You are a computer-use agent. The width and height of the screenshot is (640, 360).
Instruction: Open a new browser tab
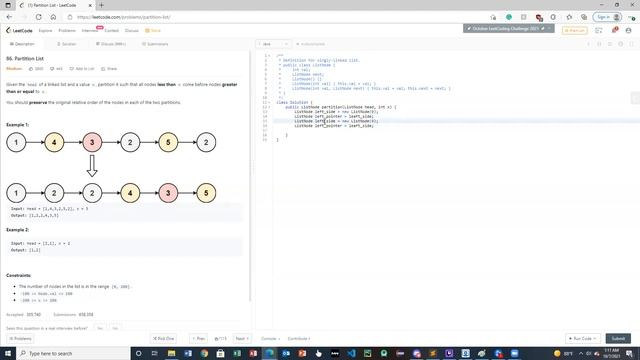(101, 5)
